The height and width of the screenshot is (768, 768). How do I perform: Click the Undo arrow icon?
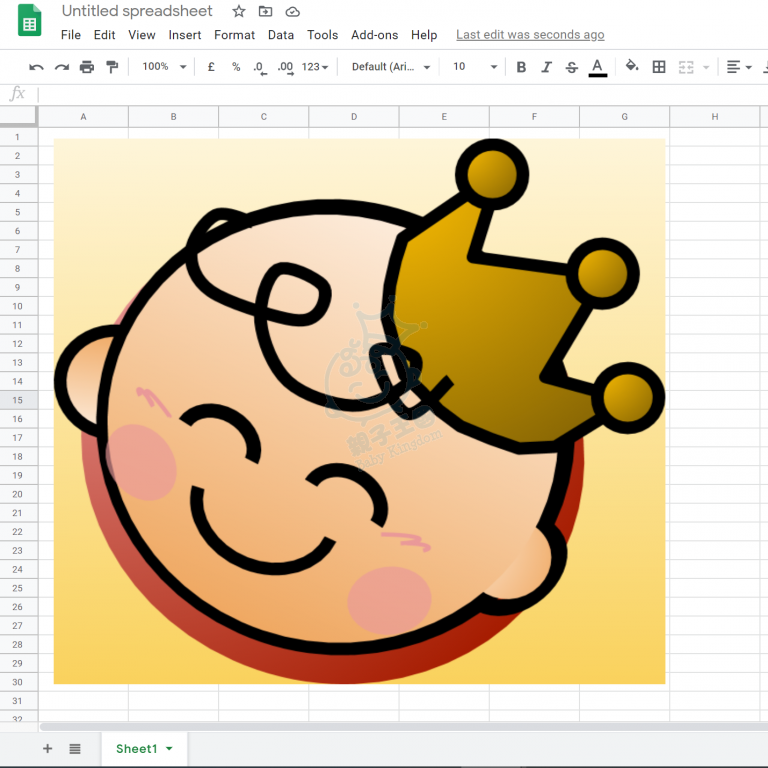point(37,67)
